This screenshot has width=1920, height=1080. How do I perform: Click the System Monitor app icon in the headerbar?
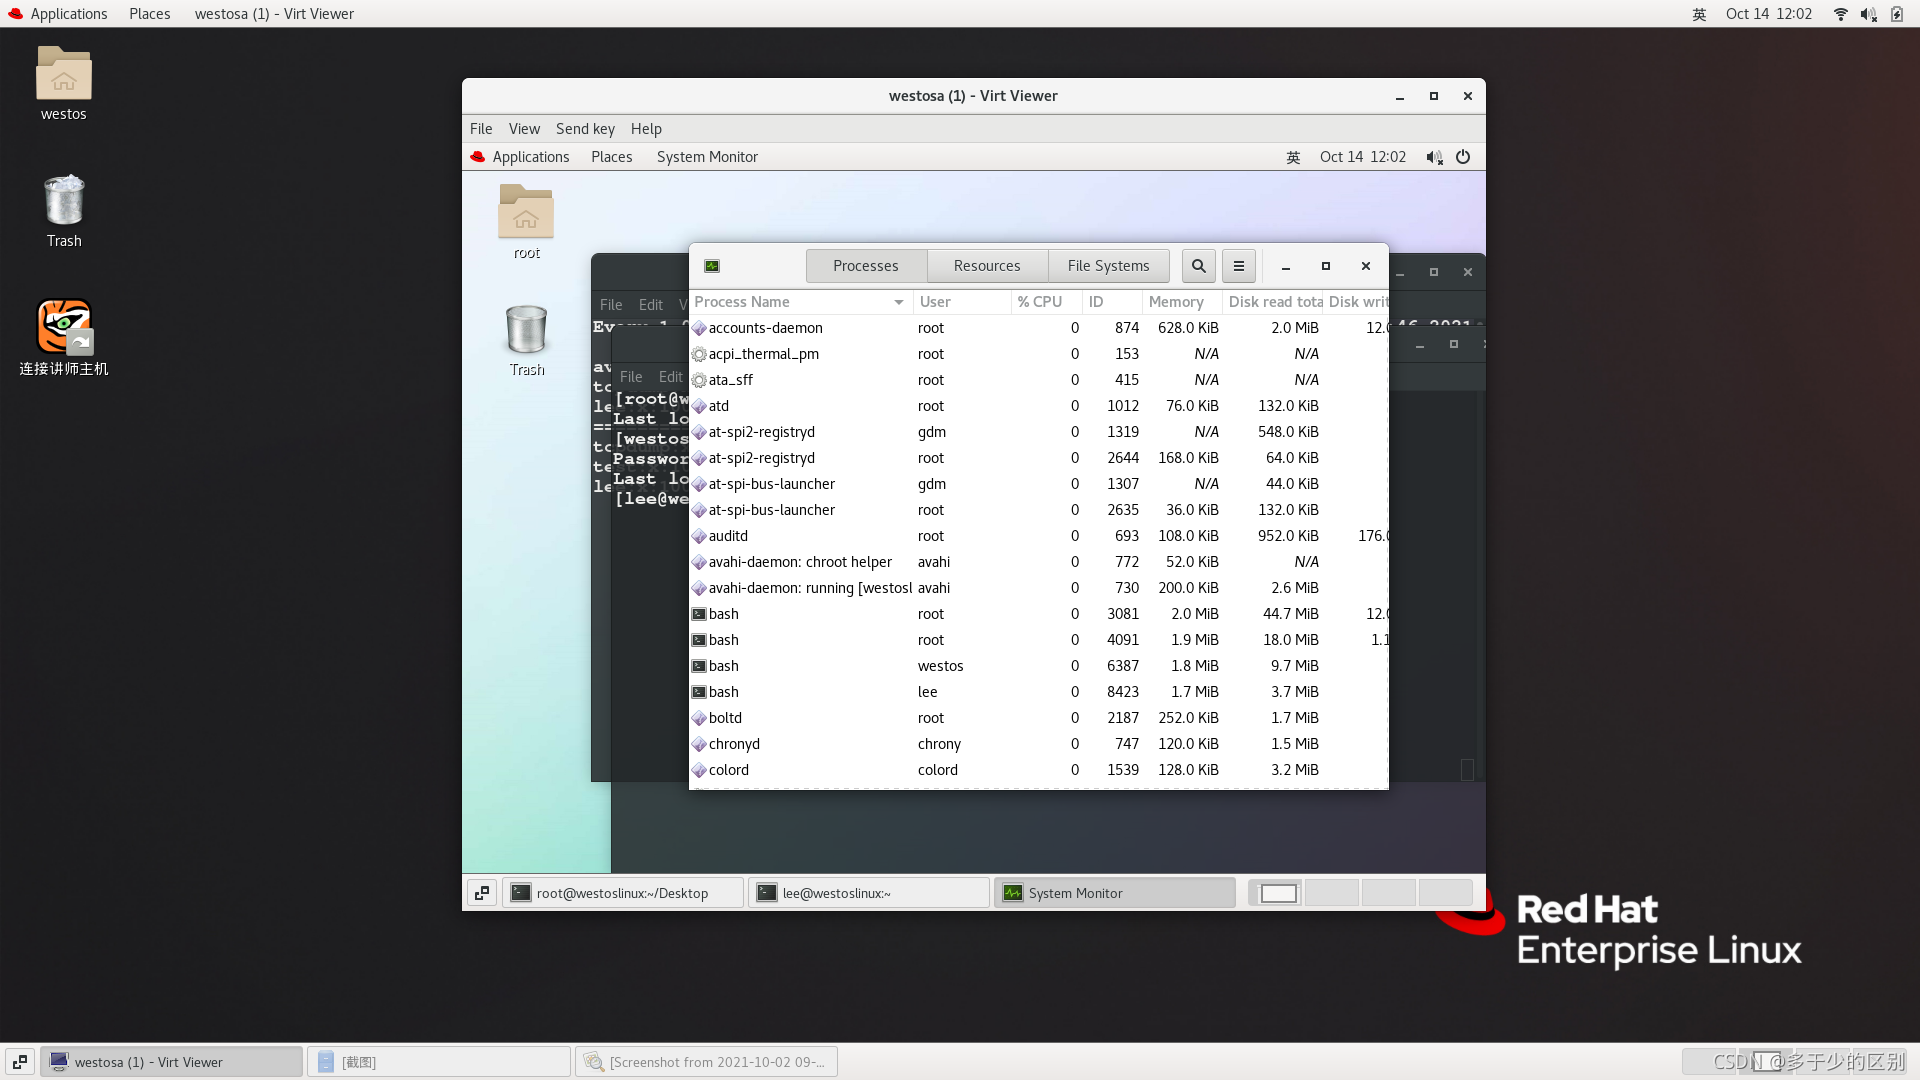(712, 266)
